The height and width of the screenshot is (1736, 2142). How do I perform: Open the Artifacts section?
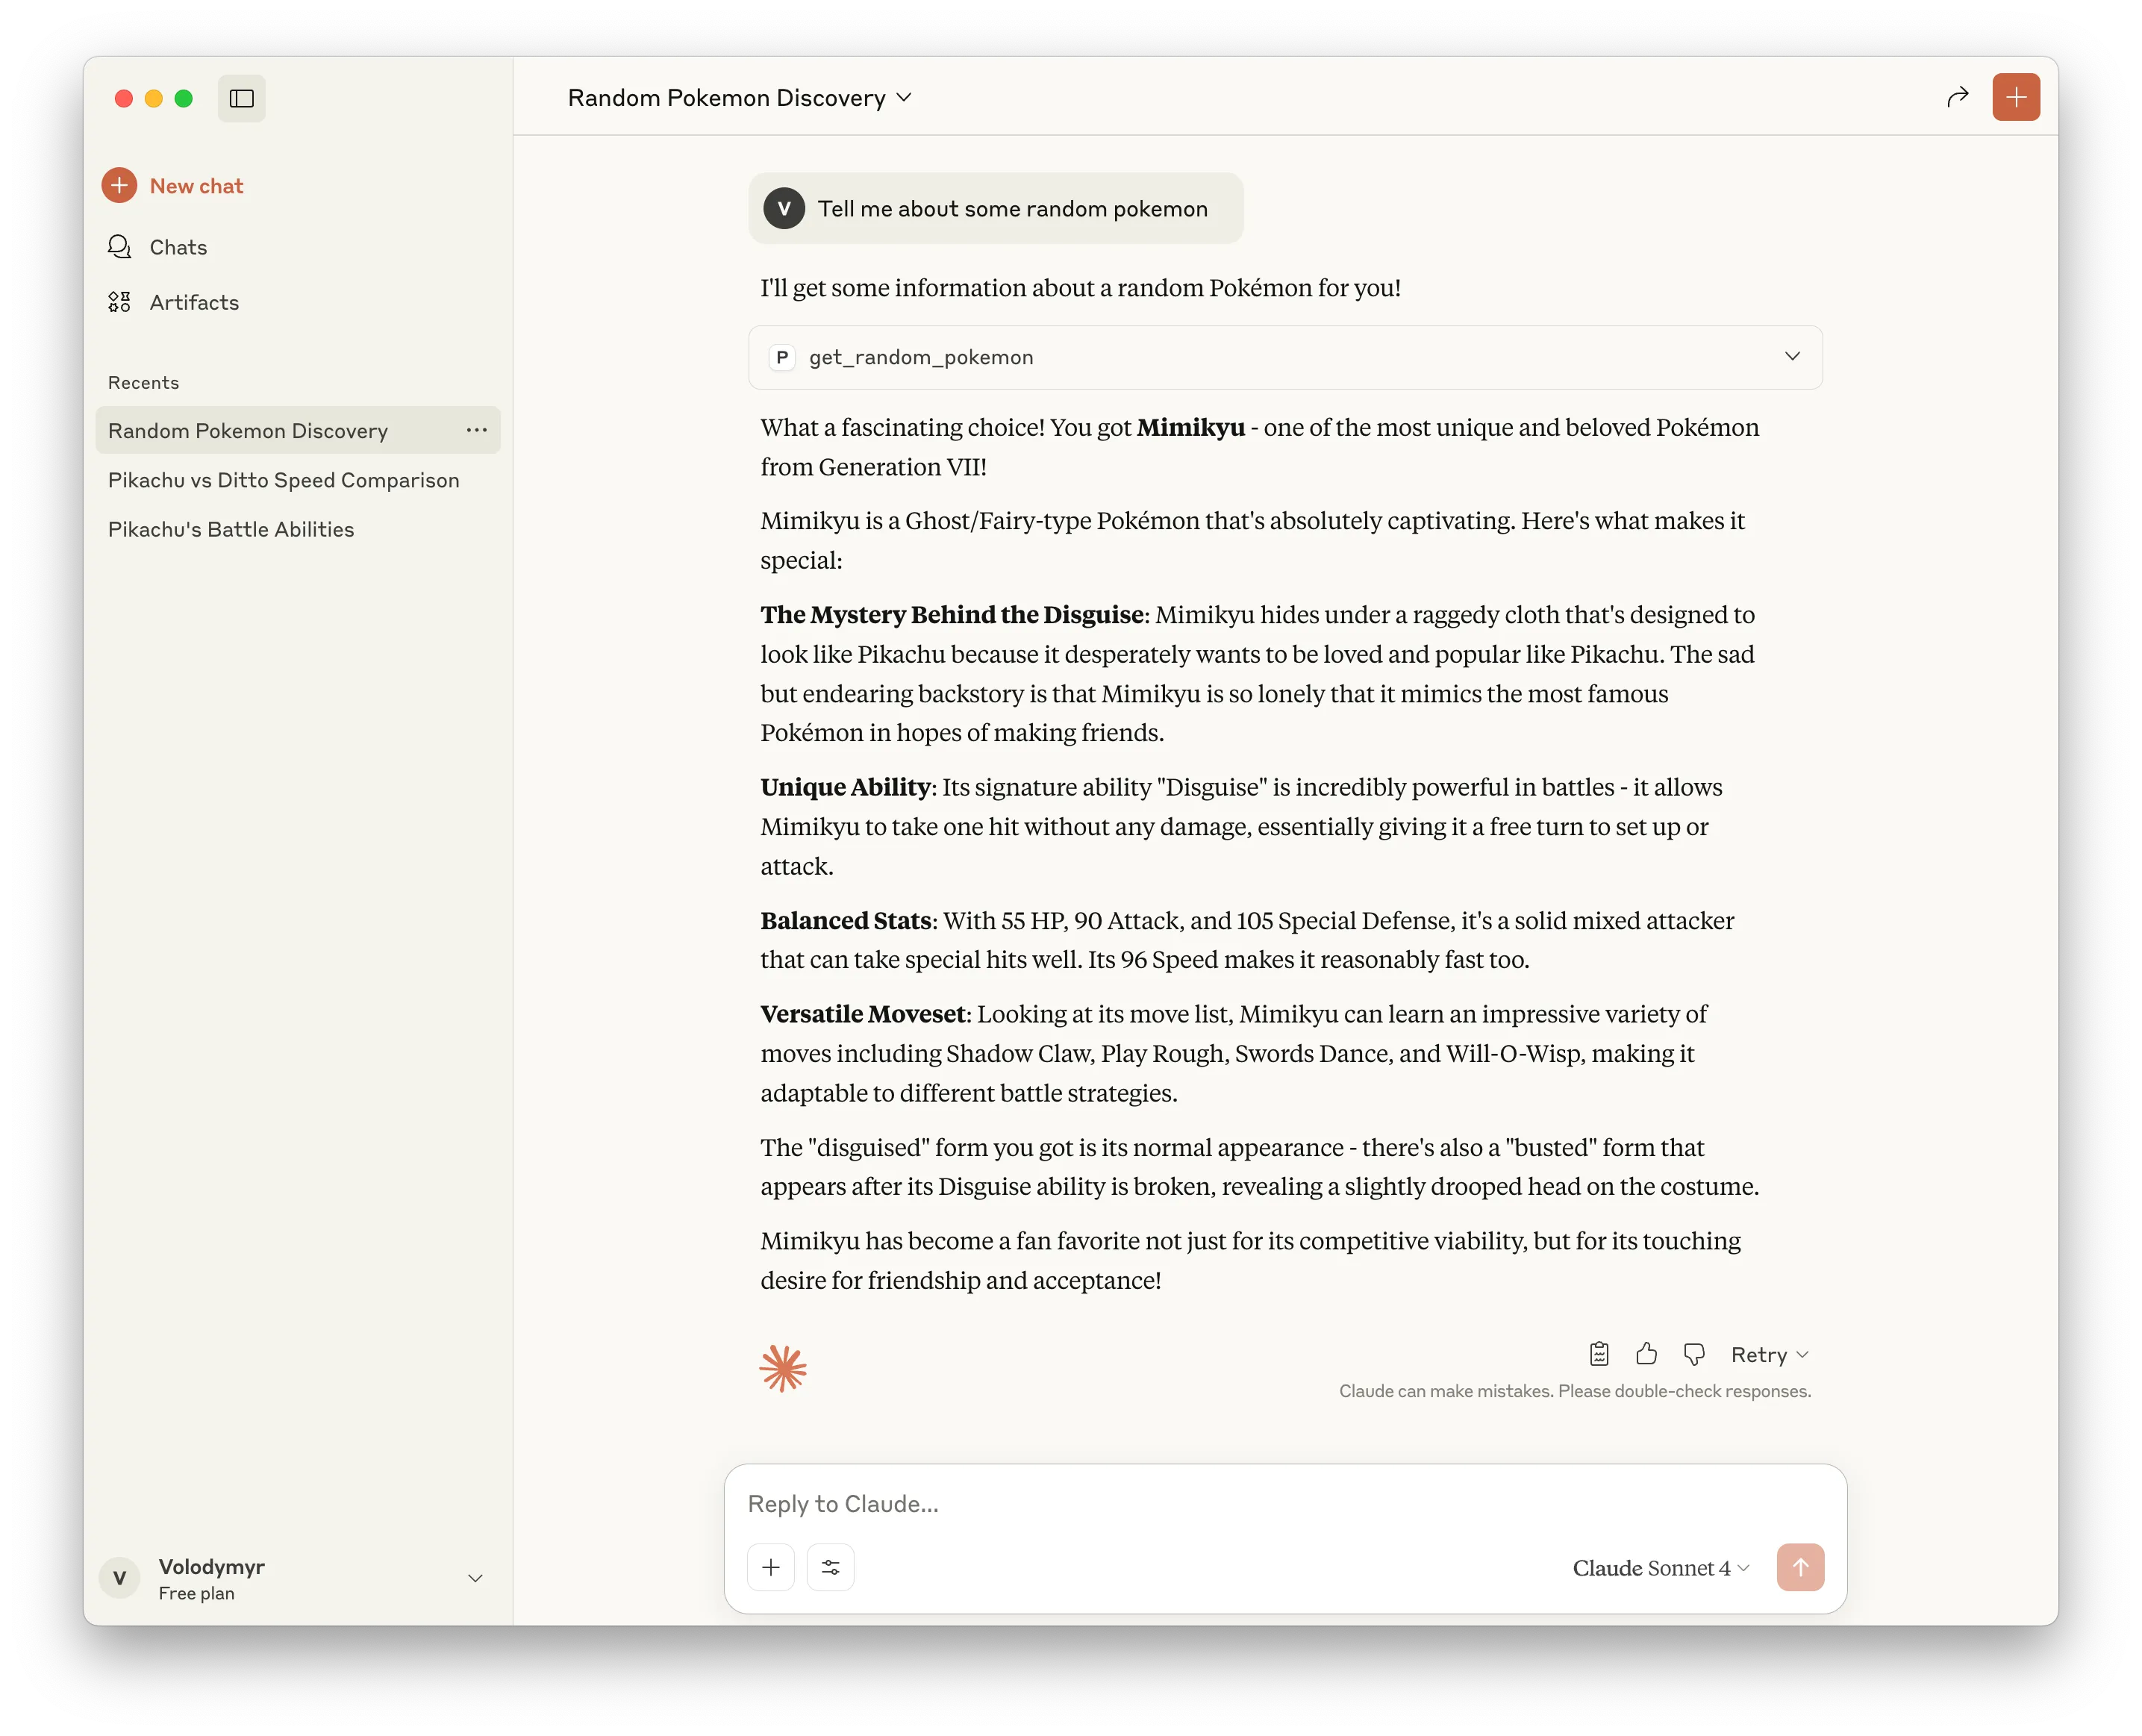click(x=193, y=302)
